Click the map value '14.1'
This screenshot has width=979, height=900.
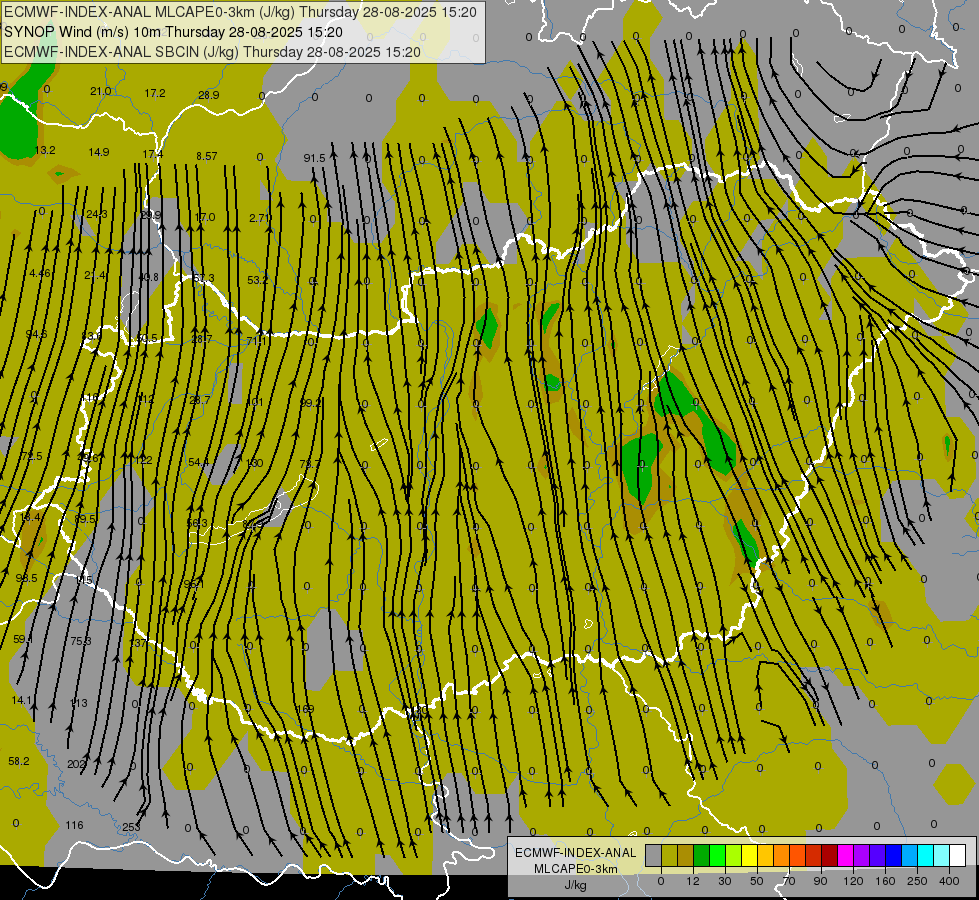(22, 700)
